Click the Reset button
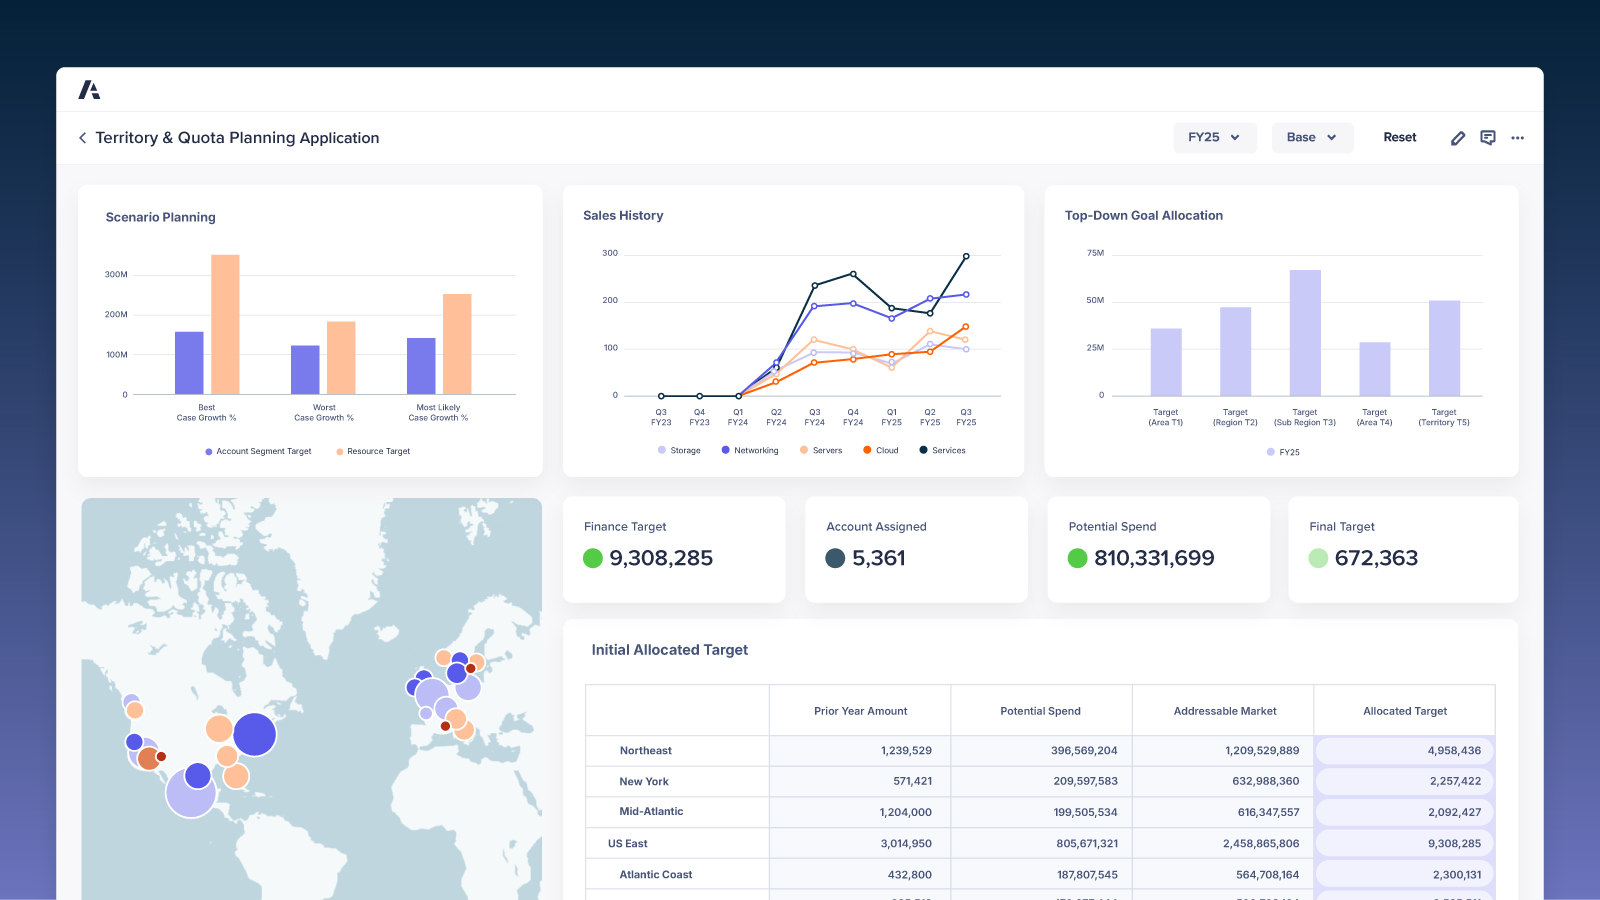Image resolution: width=1600 pixels, height=900 pixels. (1399, 137)
